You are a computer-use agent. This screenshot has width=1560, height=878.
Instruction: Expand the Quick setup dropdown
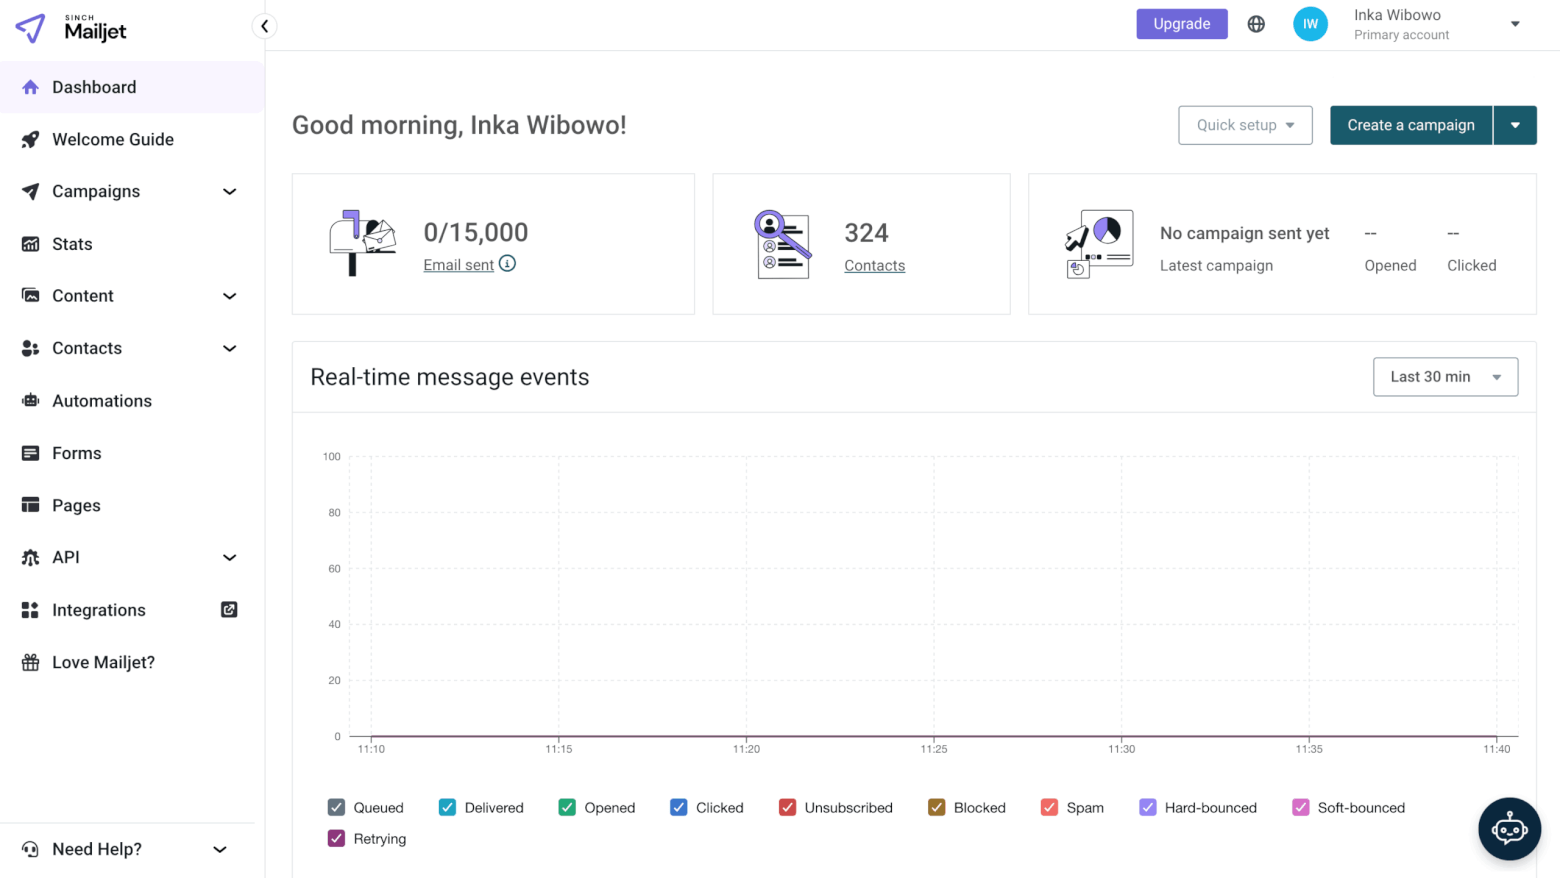[x=1245, y=125]
